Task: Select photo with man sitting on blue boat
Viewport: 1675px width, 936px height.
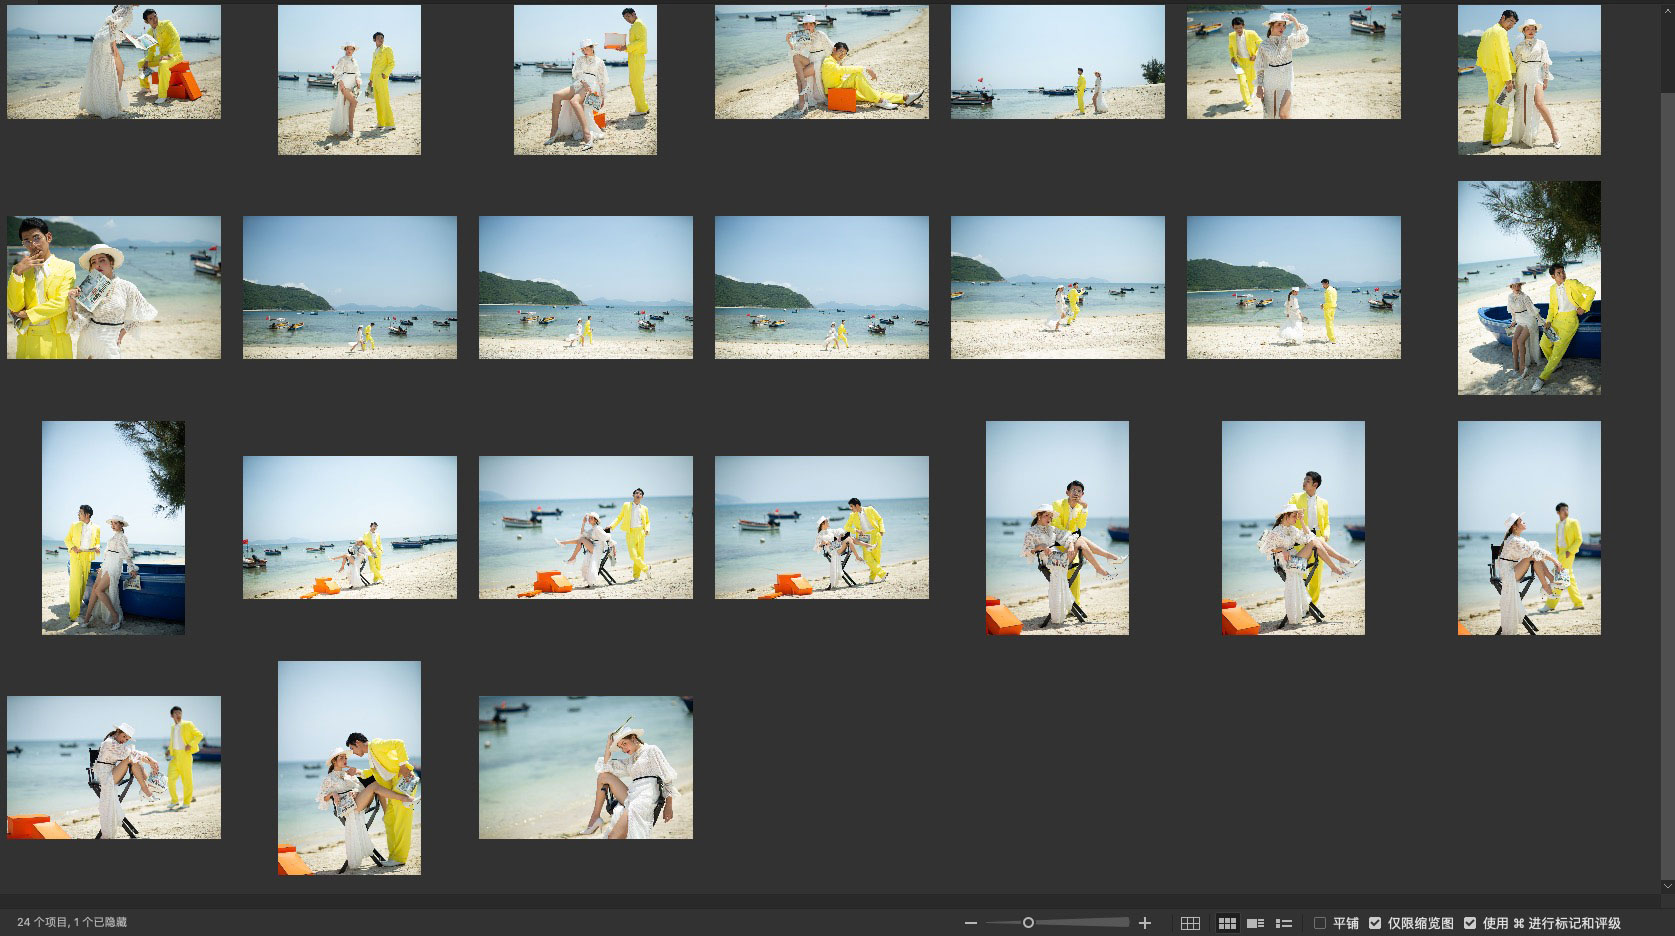Action: click(x=1528, y=288)
